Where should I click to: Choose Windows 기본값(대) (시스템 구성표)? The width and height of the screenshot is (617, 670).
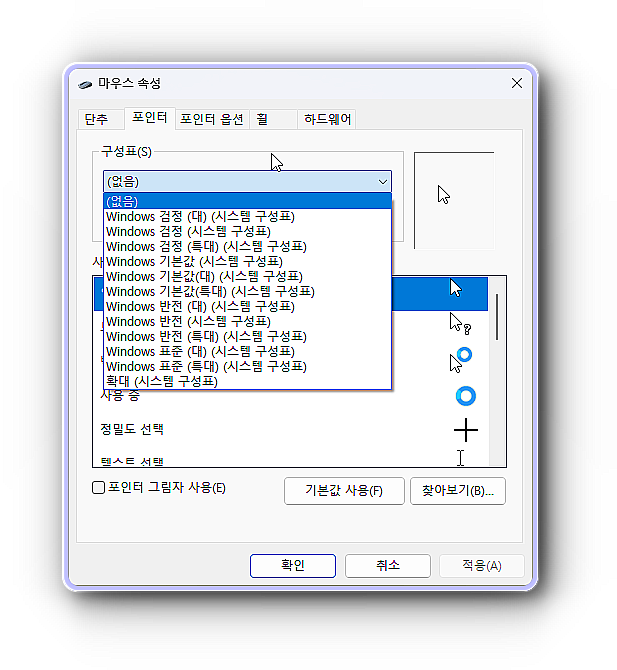[247, 276]
